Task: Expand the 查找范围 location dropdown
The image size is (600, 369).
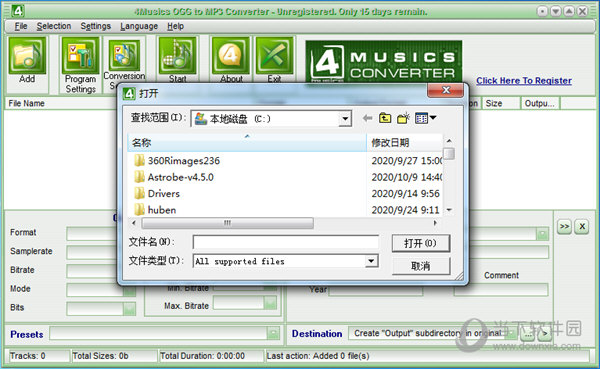Action: [x=345, y=119]
